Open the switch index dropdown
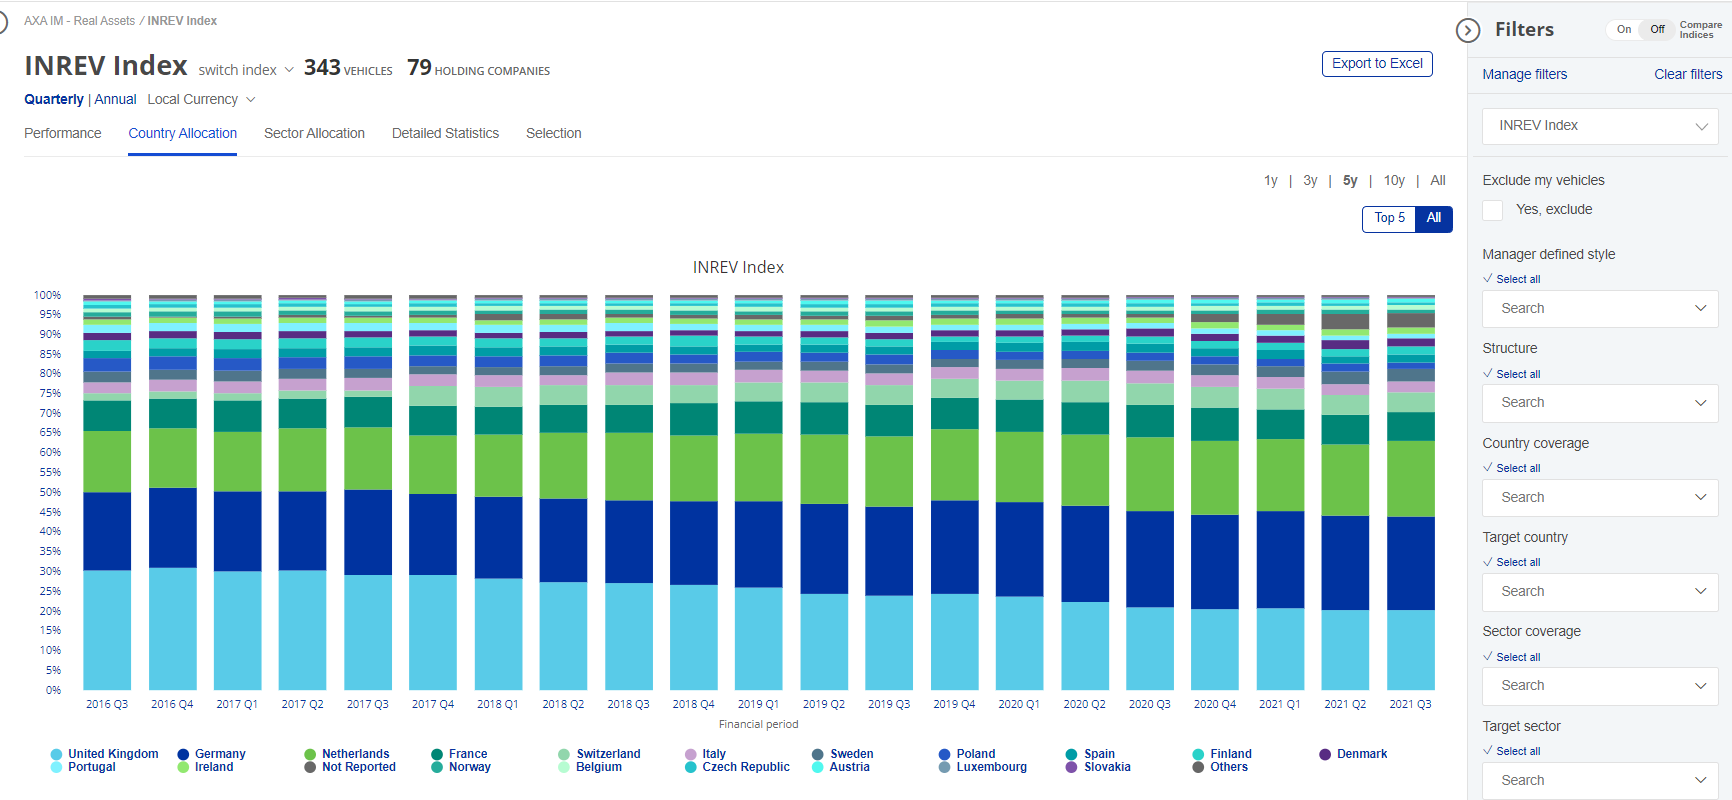Viewport: 1732px width, 800px height. 246,70
